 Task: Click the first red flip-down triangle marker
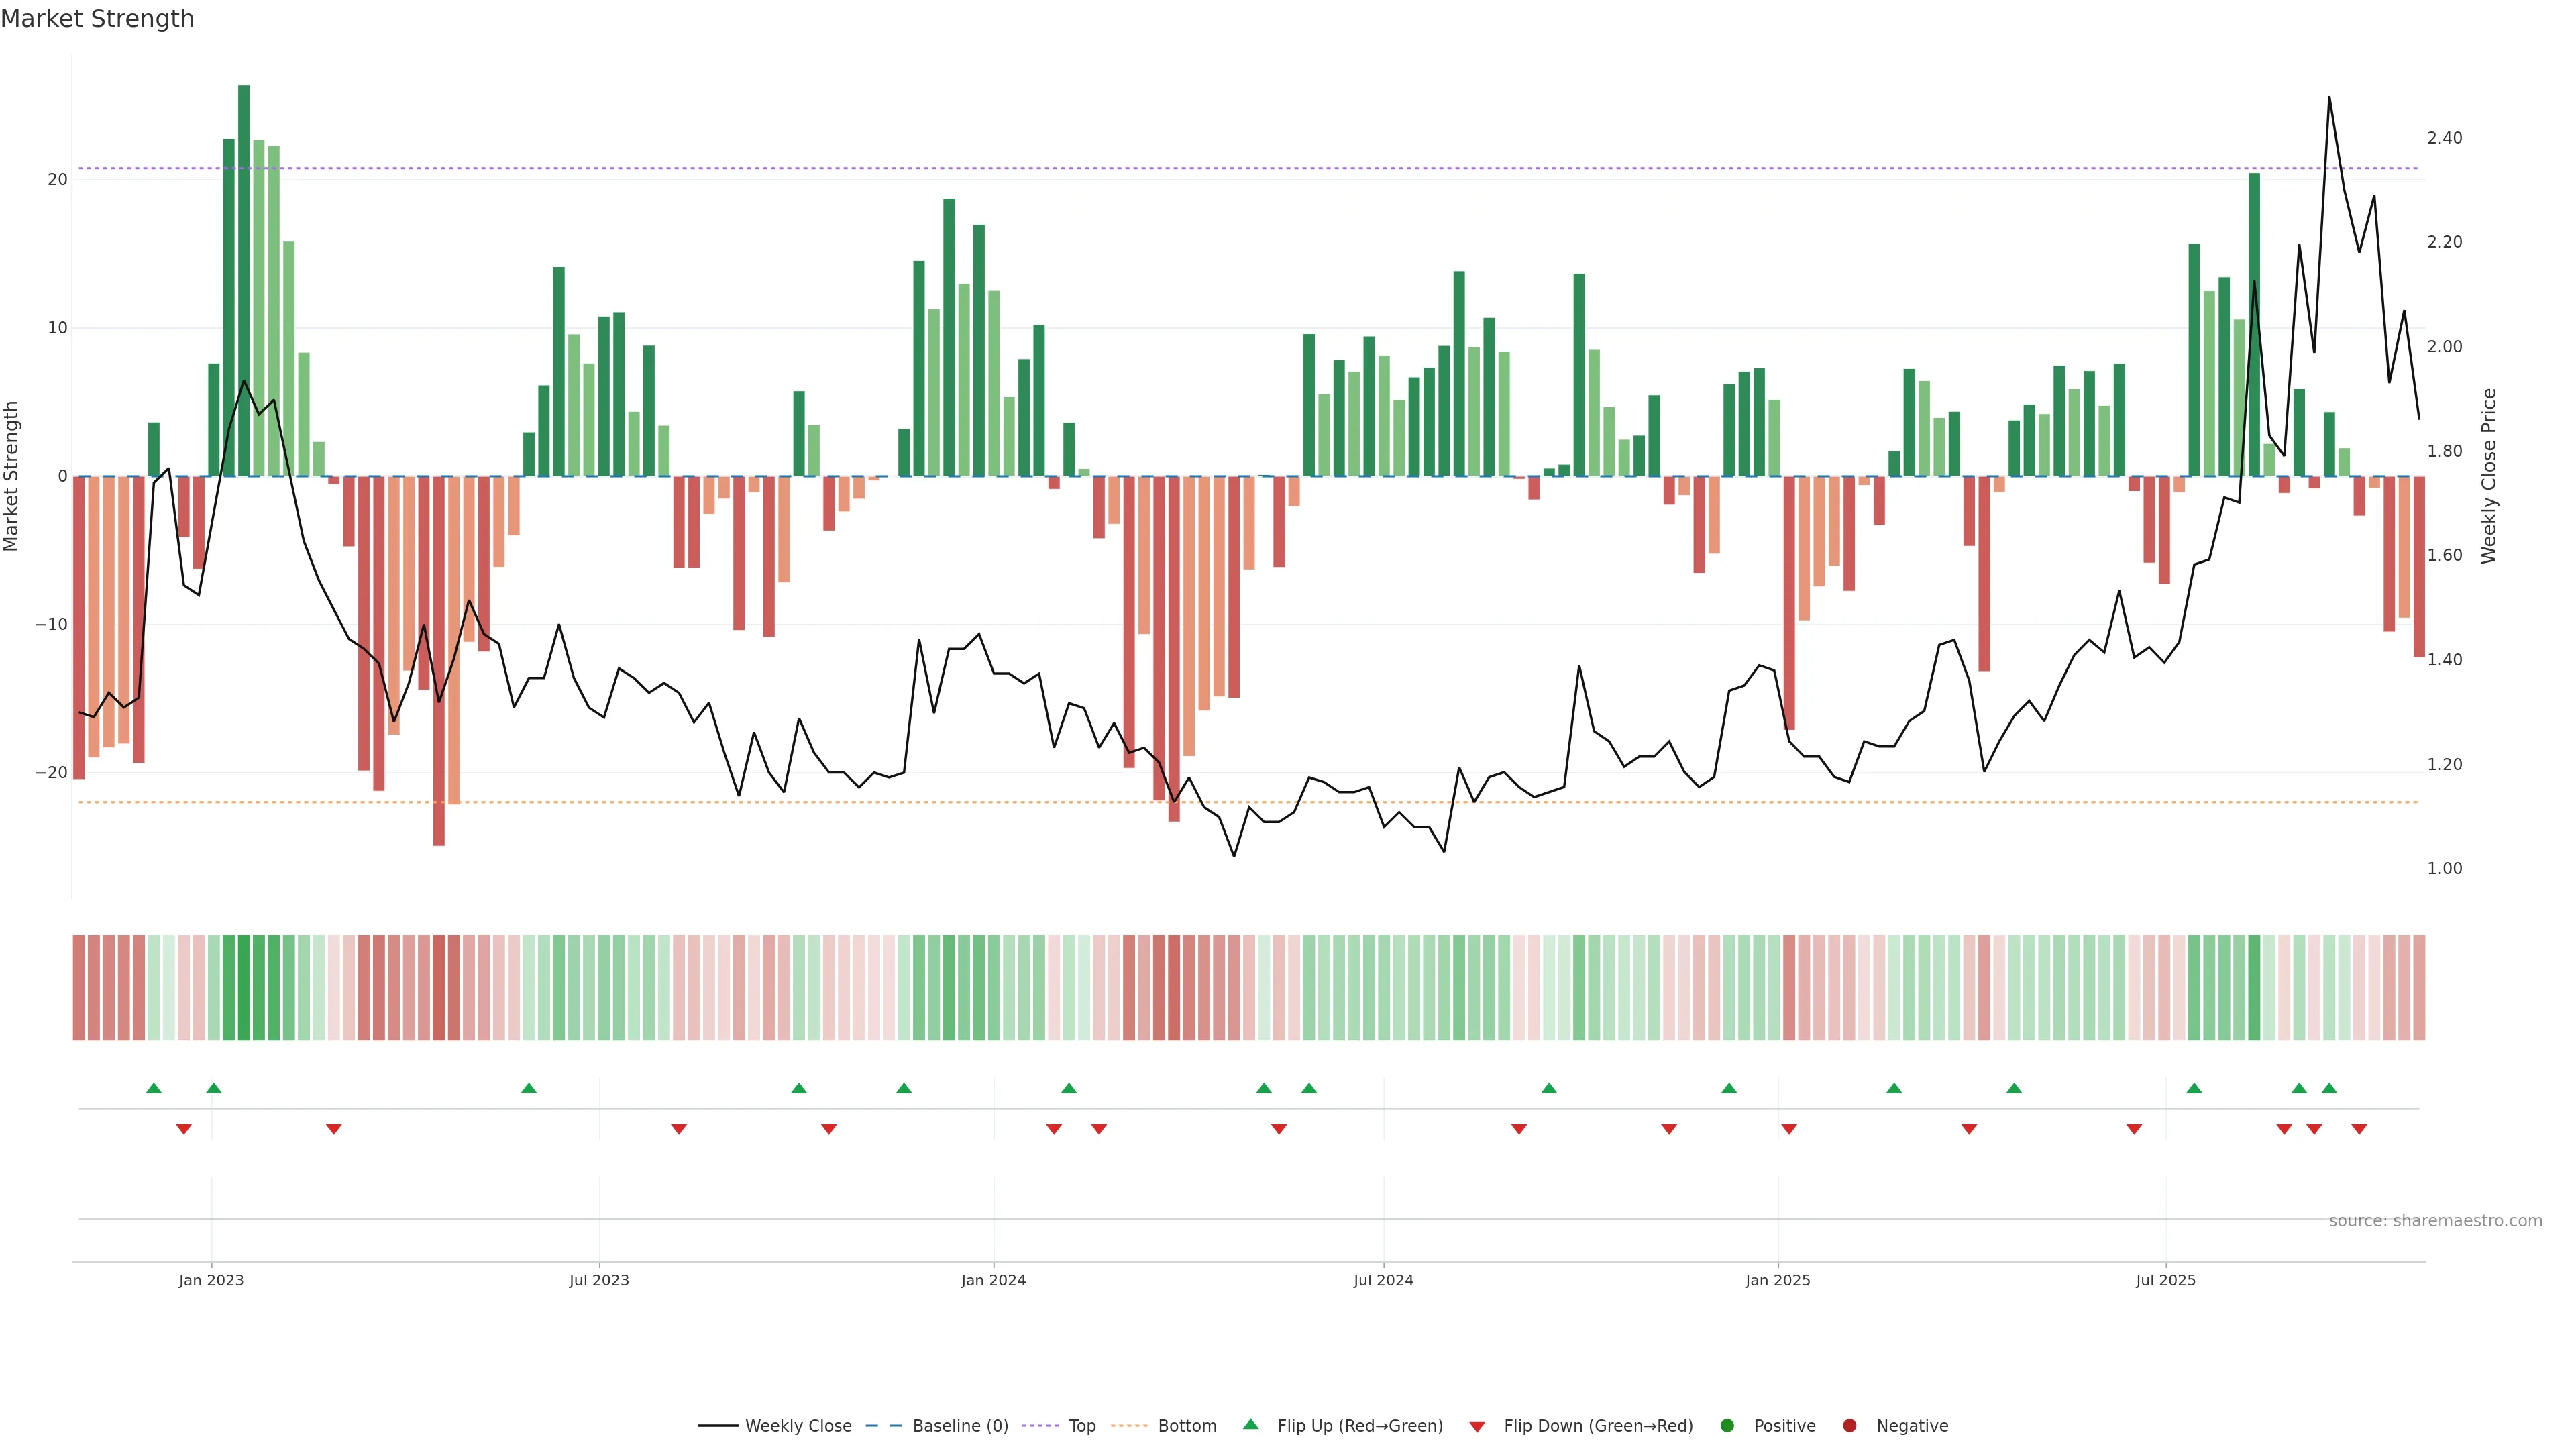pos(184,1129)
